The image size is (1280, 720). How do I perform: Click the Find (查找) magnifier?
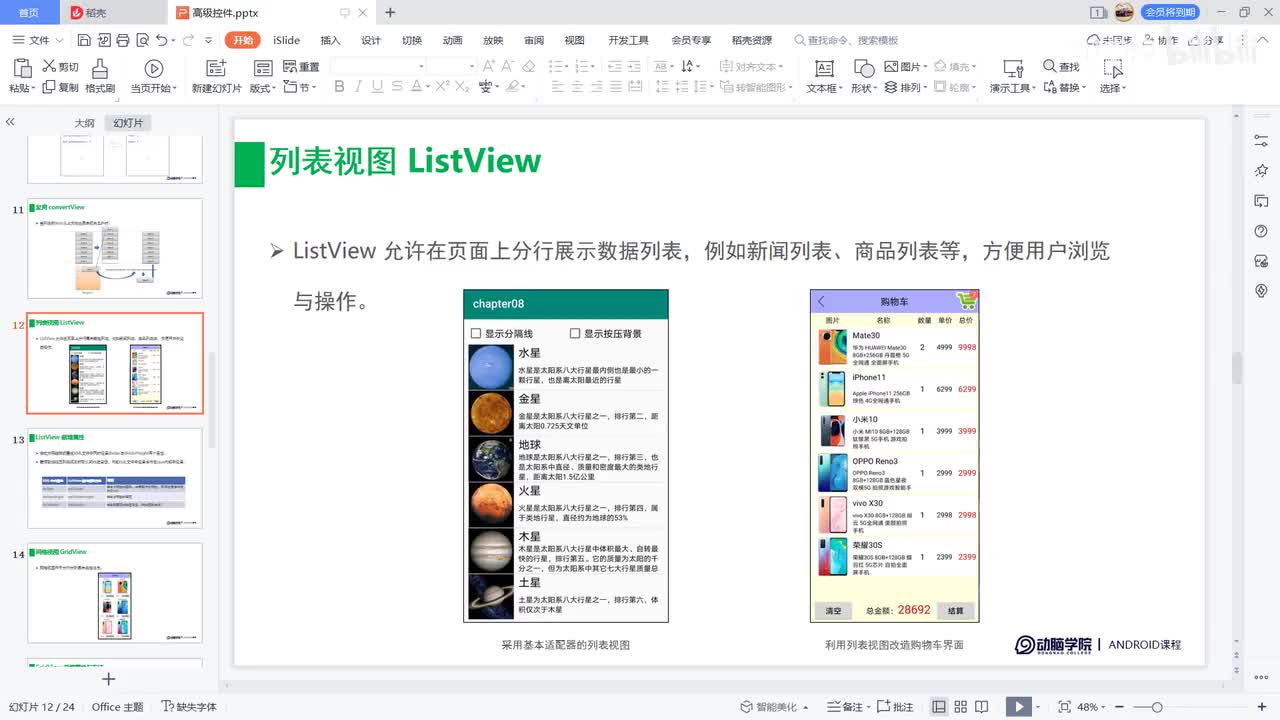point(1061,67)
